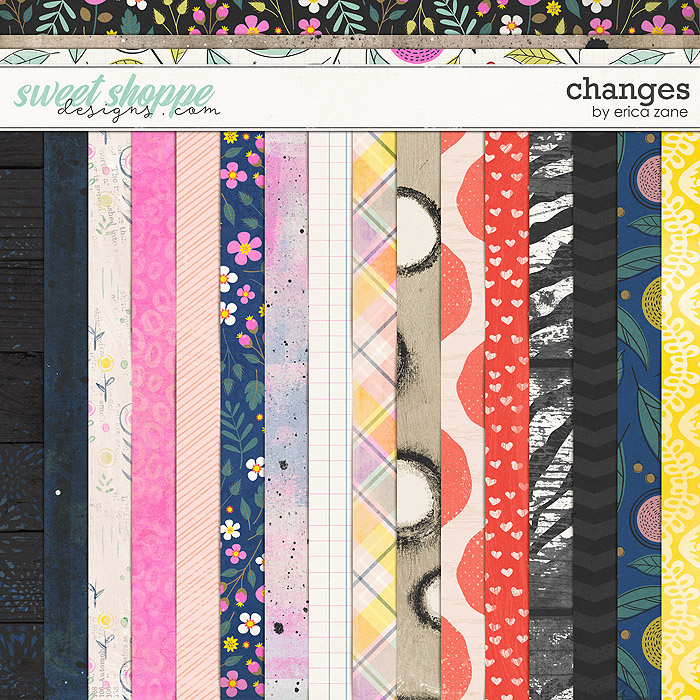Click the 'by erica zane' credit
The image size is (700, 700).
point(640,112)
